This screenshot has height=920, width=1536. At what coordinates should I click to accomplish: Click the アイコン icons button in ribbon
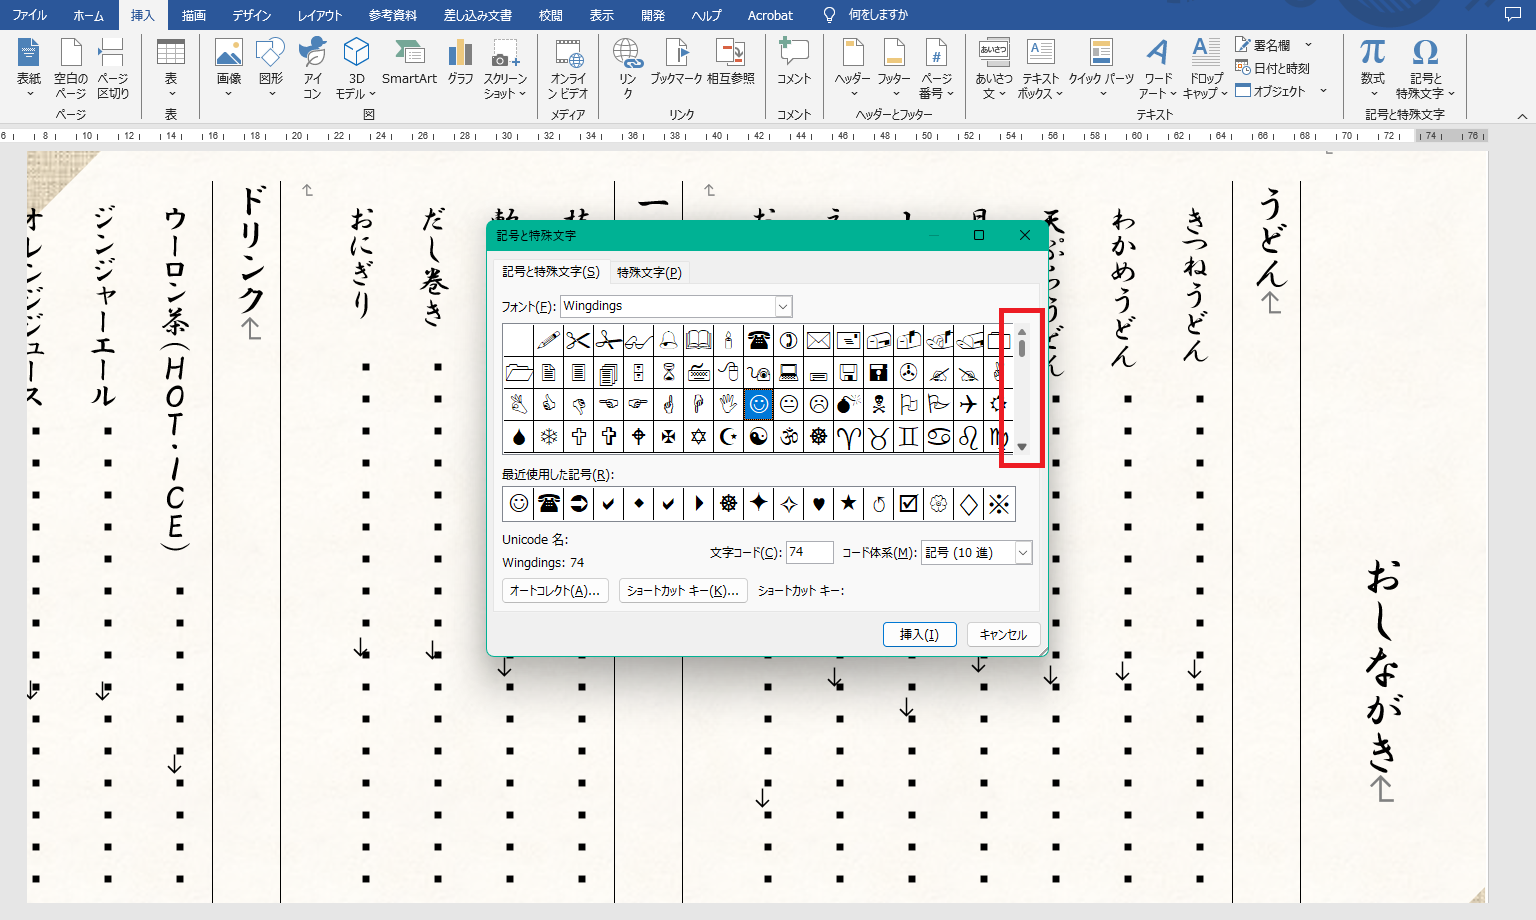(313, 68)
